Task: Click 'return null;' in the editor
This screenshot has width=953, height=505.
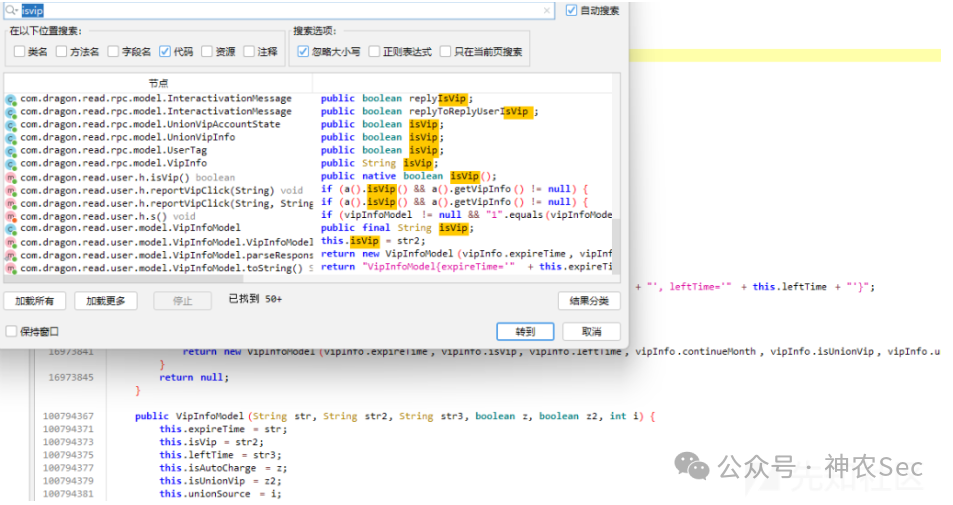Action: (194, 377)
